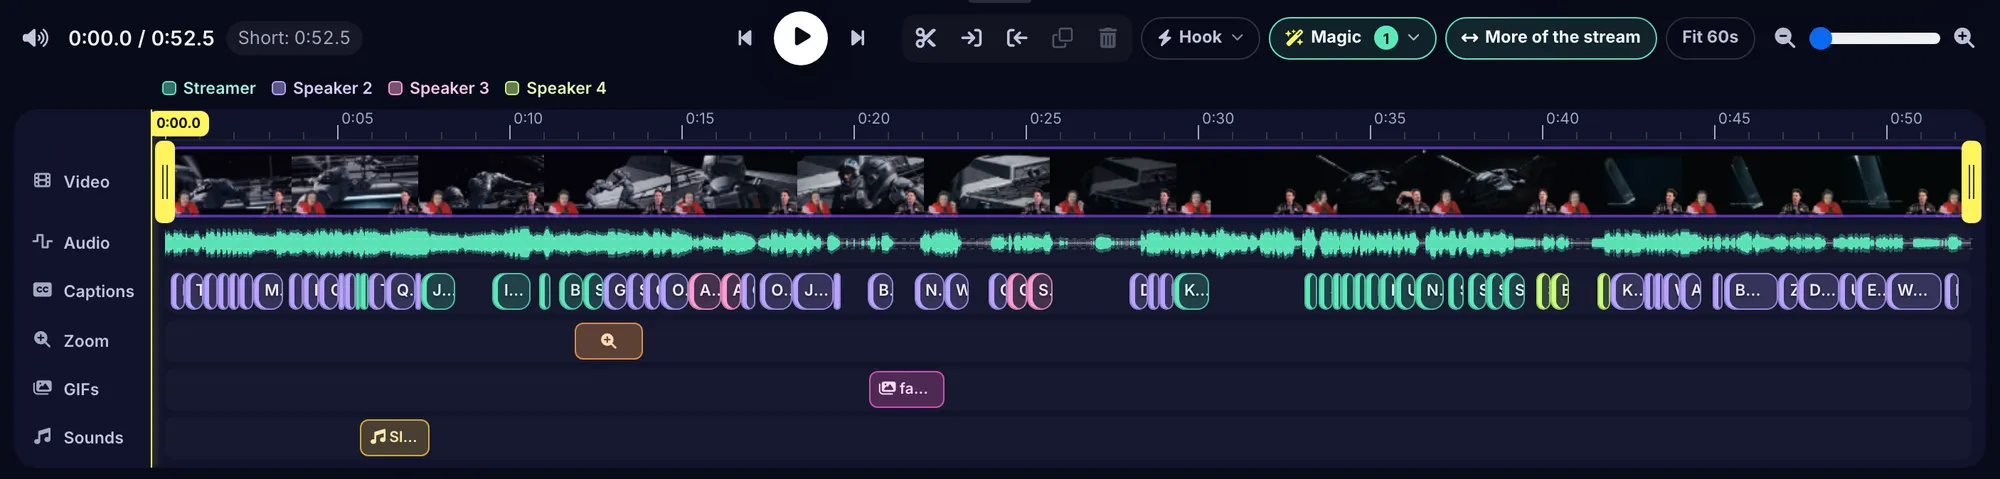This screenshot has height=479, width=2000.
Task: Select the Video track label
Action: pos(86,182)
